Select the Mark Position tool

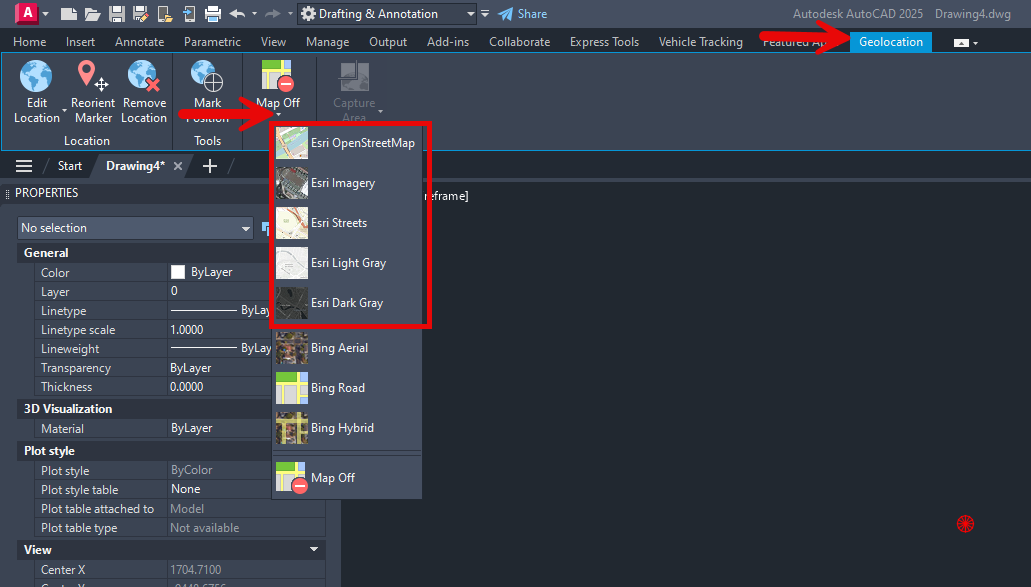click(208, 92)
